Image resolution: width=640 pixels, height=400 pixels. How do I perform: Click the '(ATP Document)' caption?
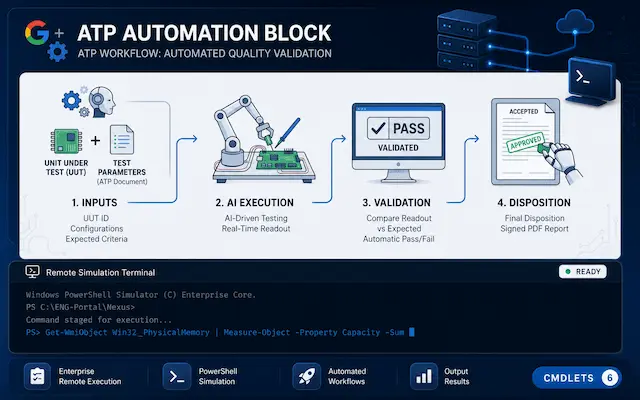pyautogui.click(x=122, y=182)
